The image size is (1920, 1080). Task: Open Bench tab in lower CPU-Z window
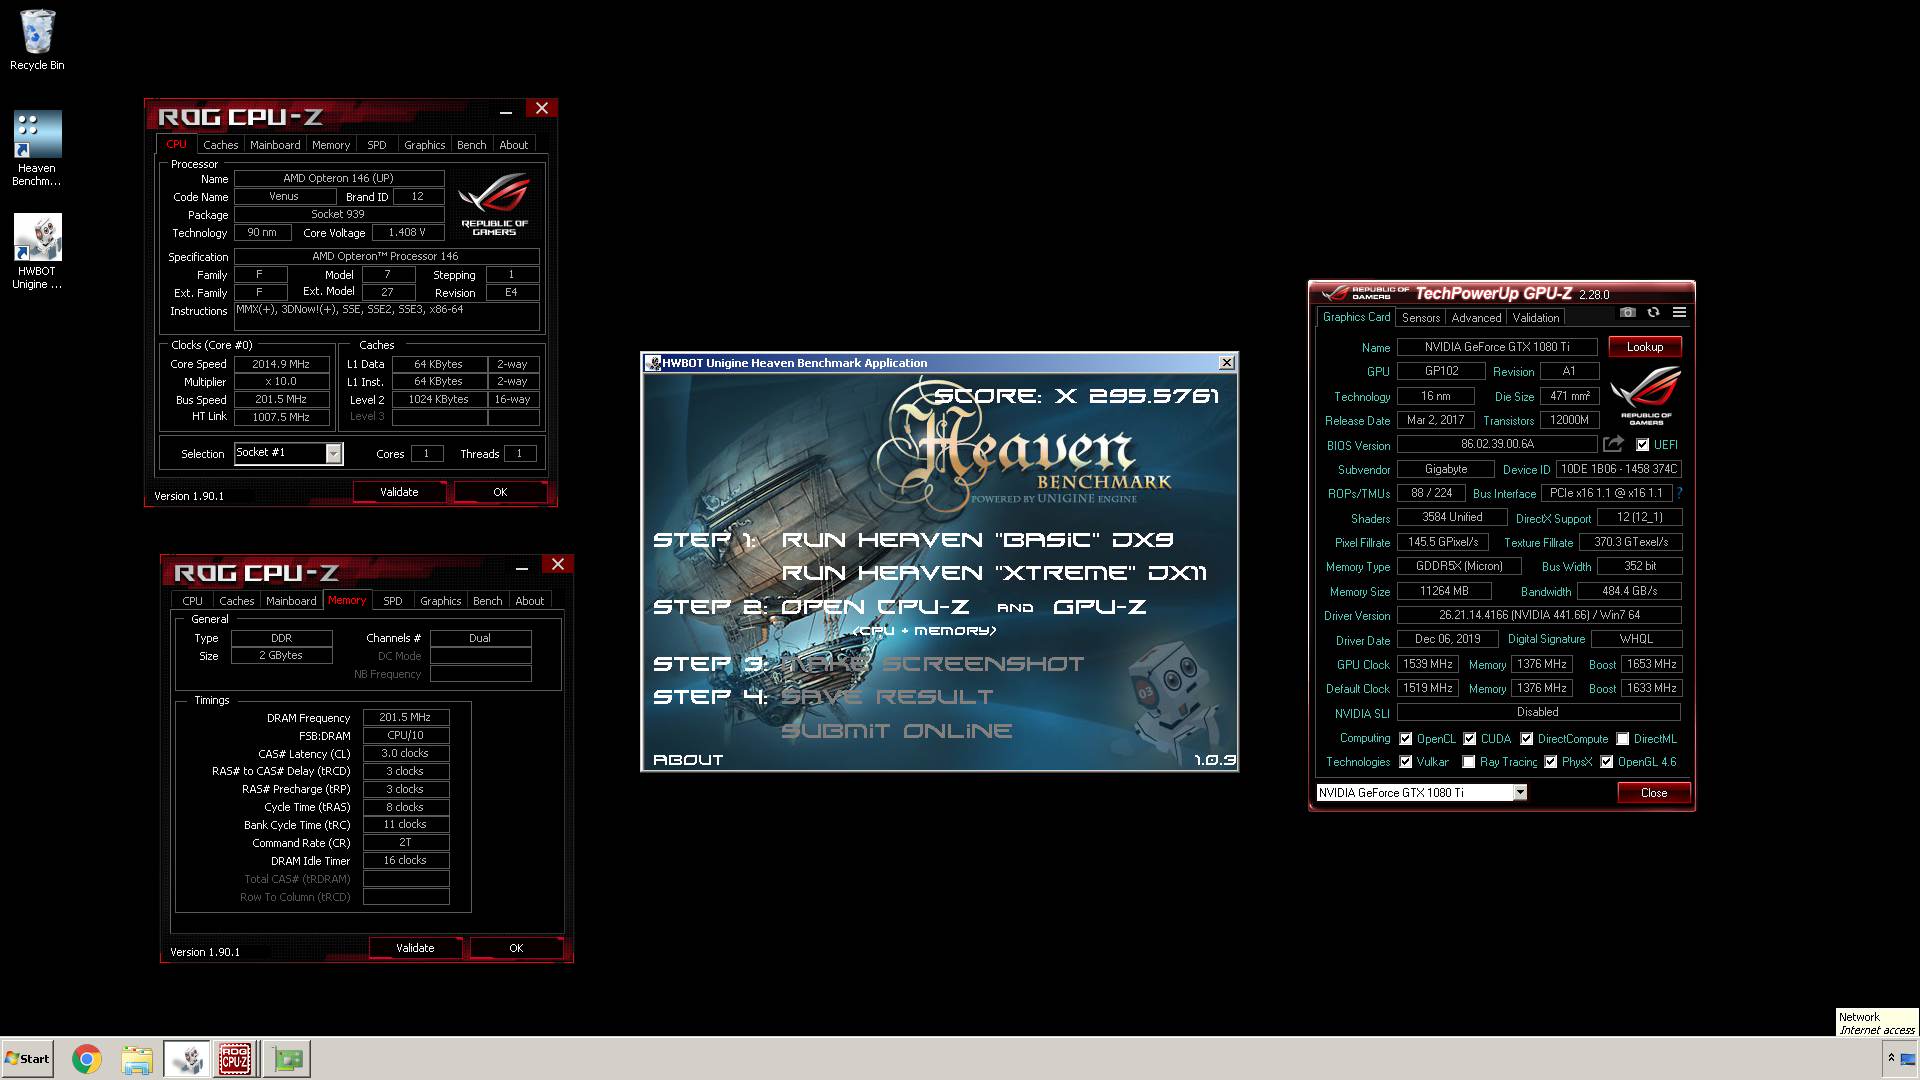[488, 601]
